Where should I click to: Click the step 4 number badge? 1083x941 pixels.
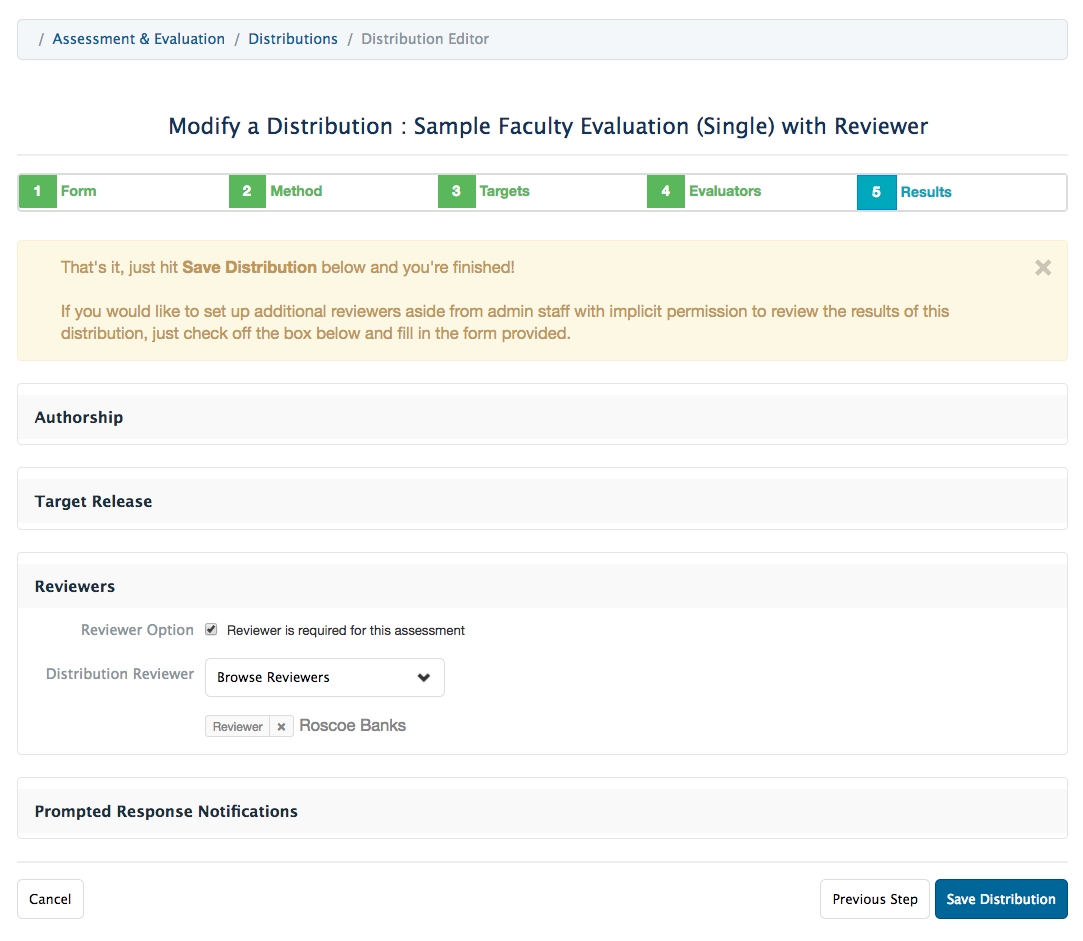point(665,191)
